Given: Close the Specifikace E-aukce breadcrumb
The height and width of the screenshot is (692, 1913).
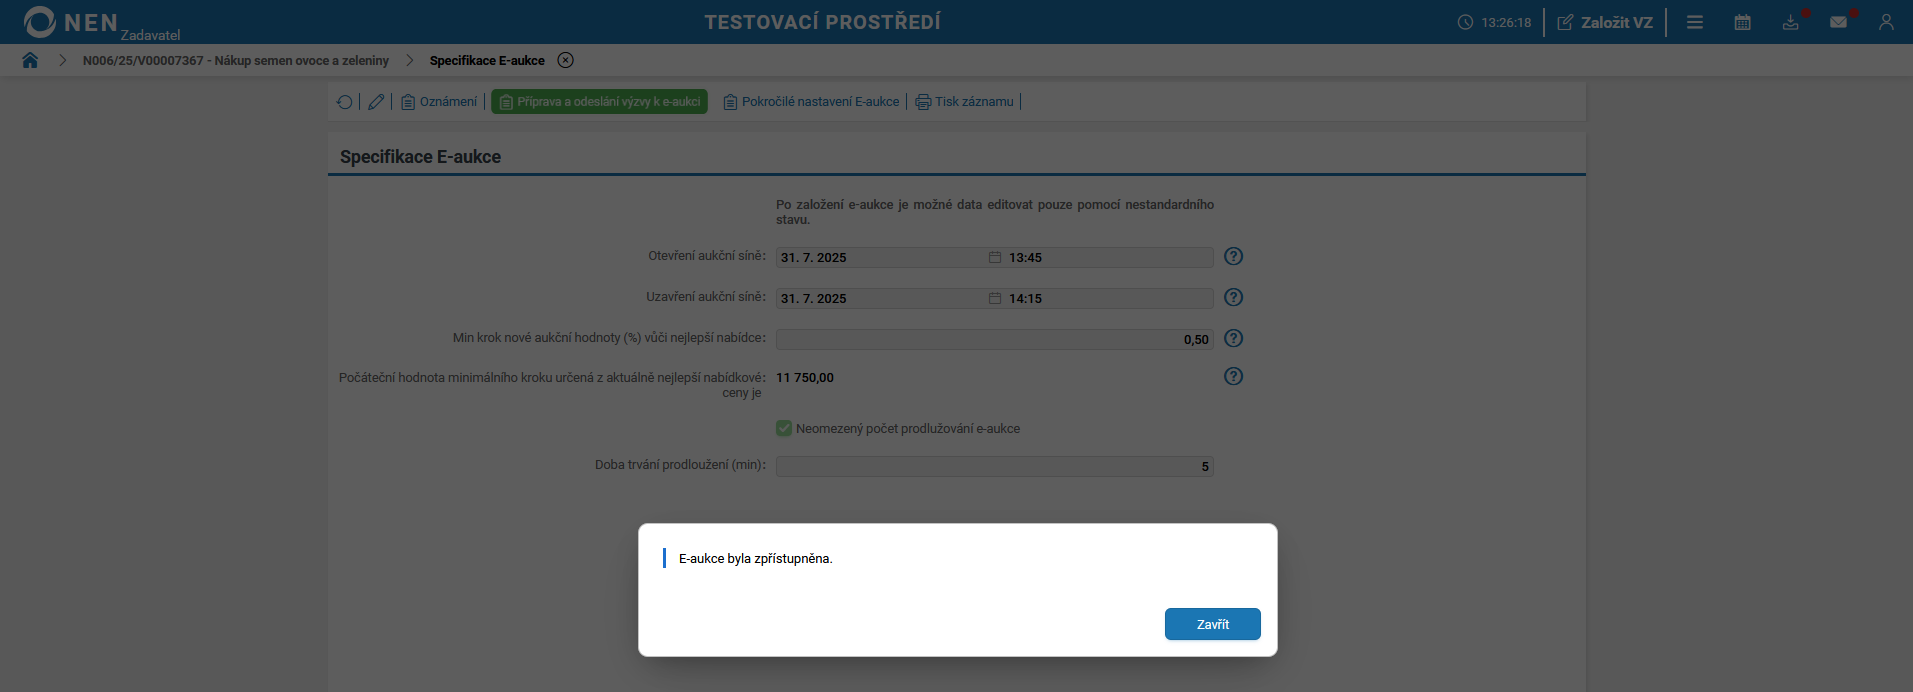Looking at the screenshot, I should pos(566,60).
